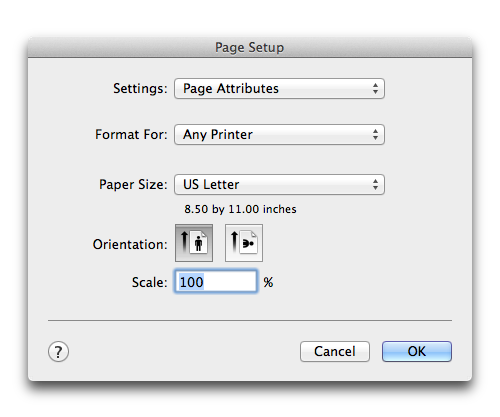Expand the US Letter paper size dropdown
500x417 pixels.
click(x=279, y=185)
